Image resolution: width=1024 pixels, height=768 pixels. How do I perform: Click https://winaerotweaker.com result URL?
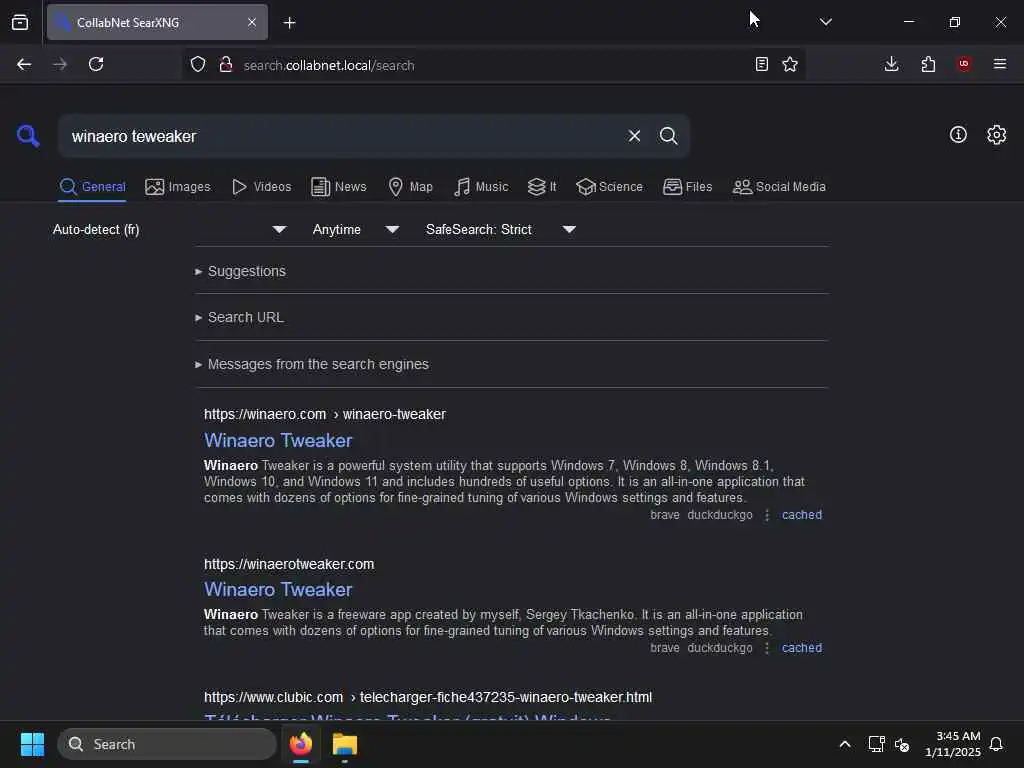289,564
